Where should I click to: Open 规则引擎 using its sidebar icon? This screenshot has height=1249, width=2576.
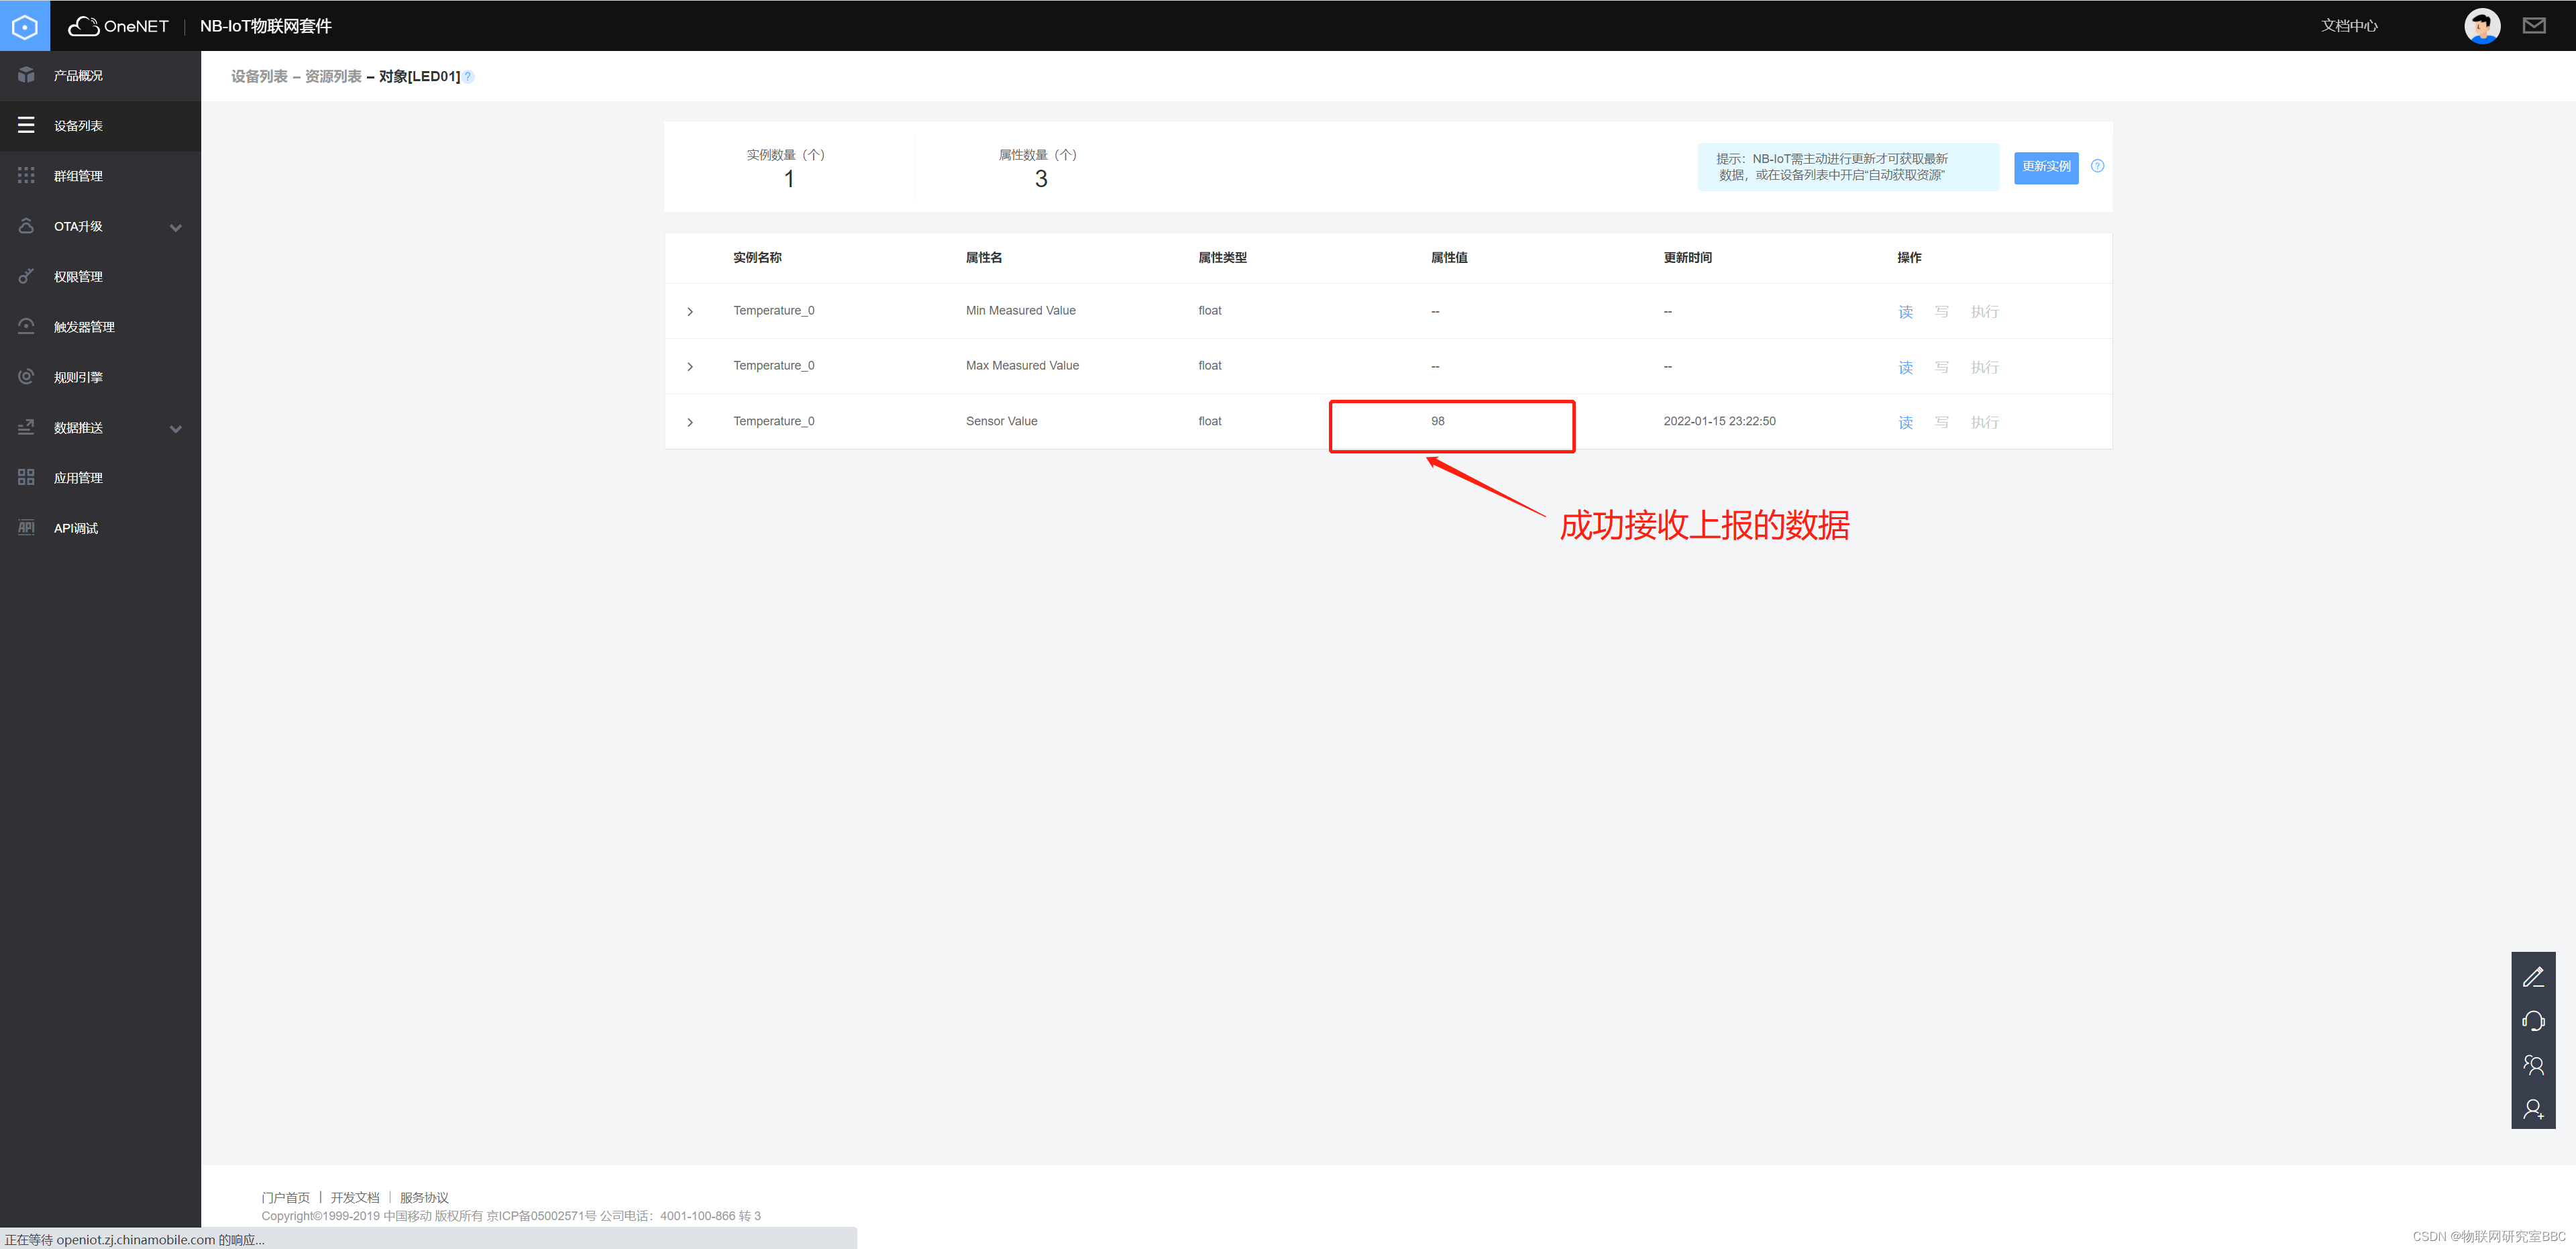[x=26, y=376]
